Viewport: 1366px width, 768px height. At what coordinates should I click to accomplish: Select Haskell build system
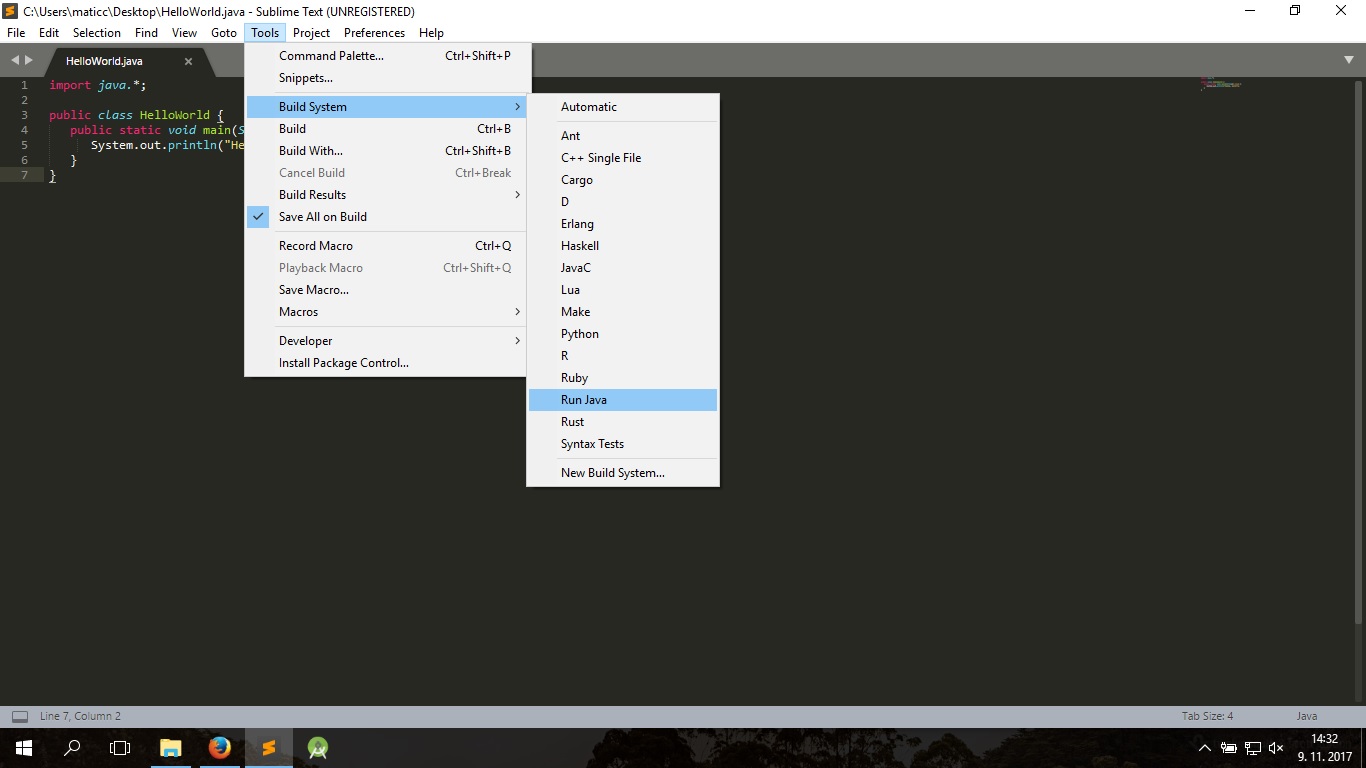[623, 246]
